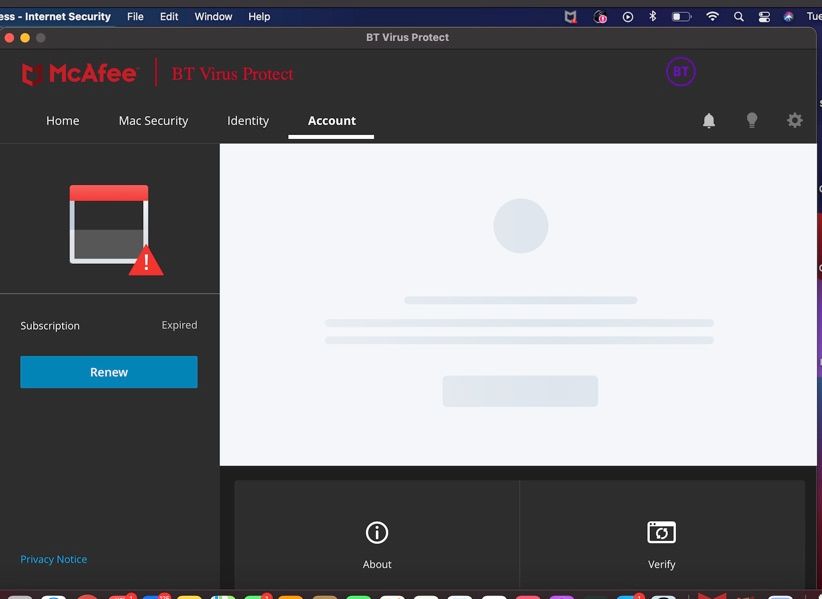Viewport: 822px width, 599px height.
Task: Click the About info icon
Action: (x=377, y=533)
